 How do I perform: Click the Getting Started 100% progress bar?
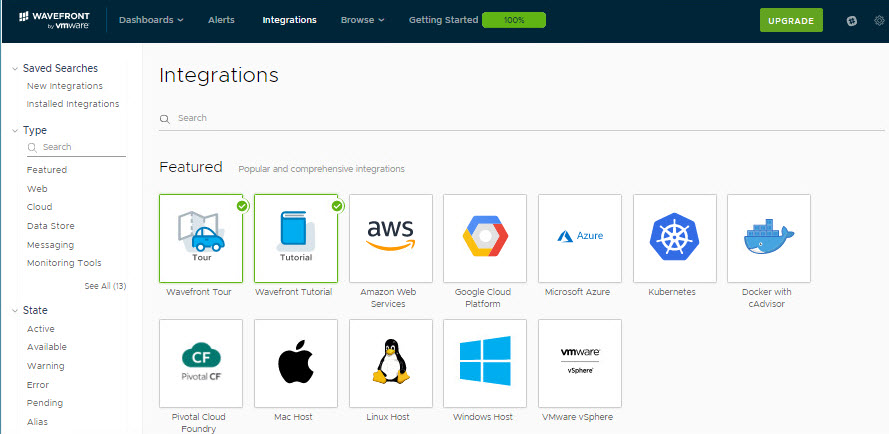[x=513, y=20]
